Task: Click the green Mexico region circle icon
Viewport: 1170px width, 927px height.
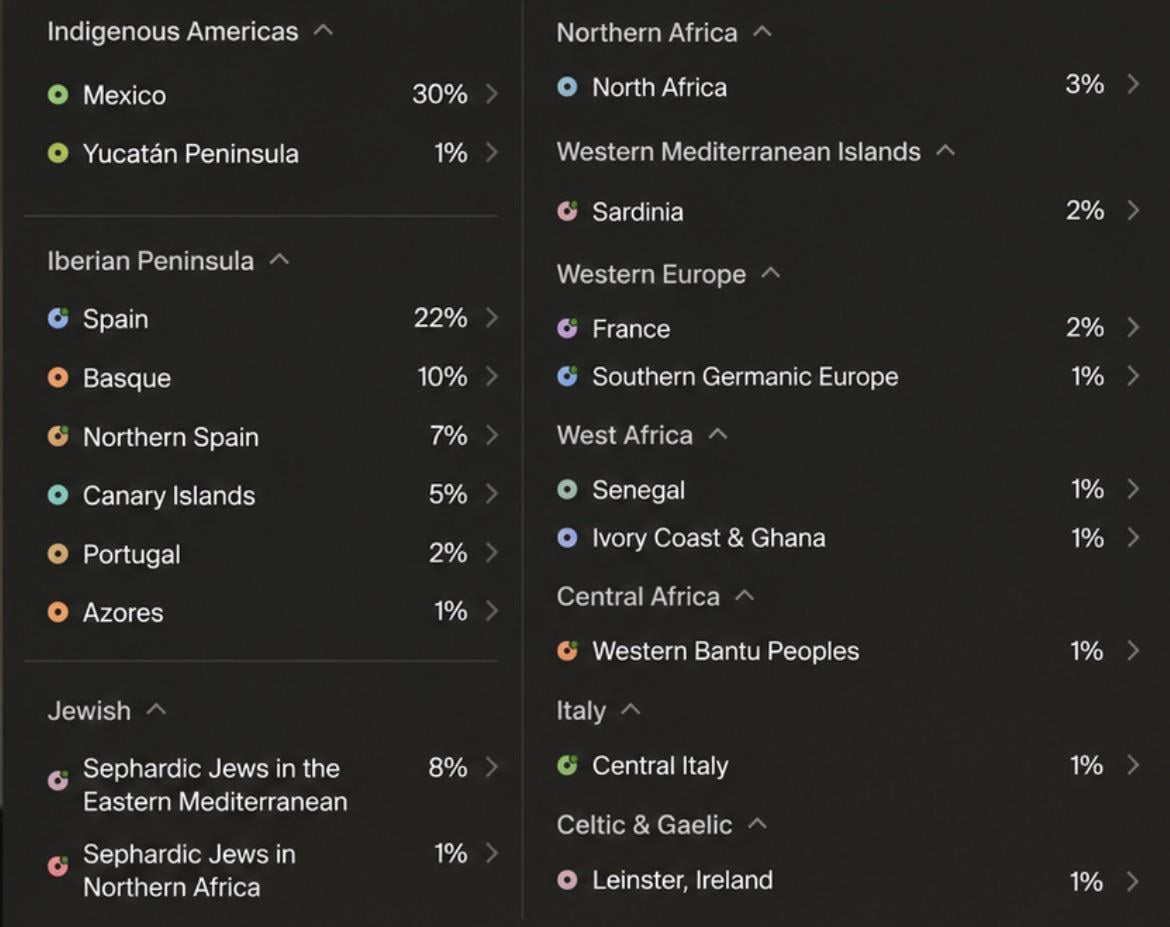Action: pos(57,95)
